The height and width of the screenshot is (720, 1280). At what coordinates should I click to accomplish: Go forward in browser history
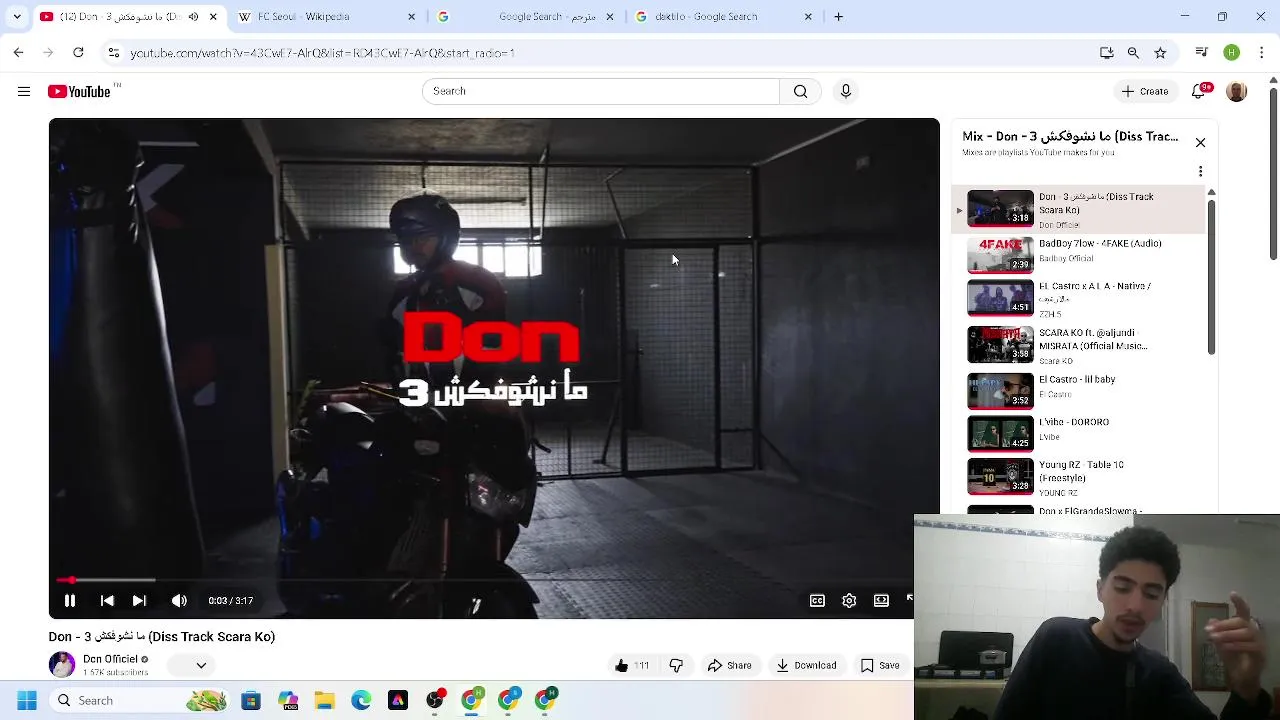point(48,52)
